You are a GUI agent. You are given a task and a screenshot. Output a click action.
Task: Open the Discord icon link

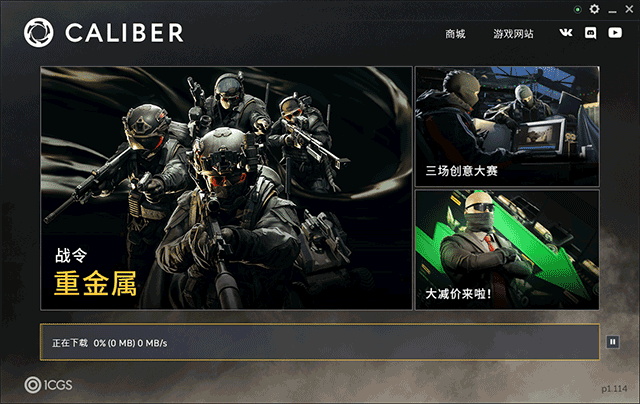(x=590, y=33)
